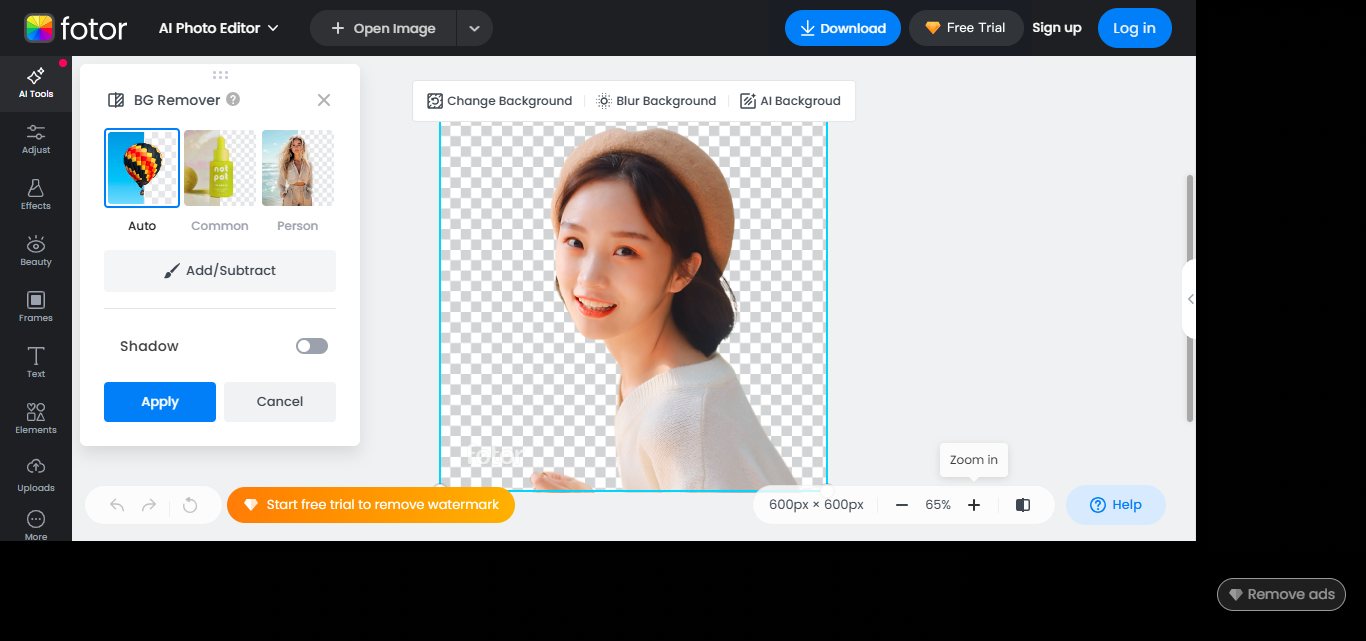Click the redo arrow
1366x641 pixels.
tap(149, 505)
